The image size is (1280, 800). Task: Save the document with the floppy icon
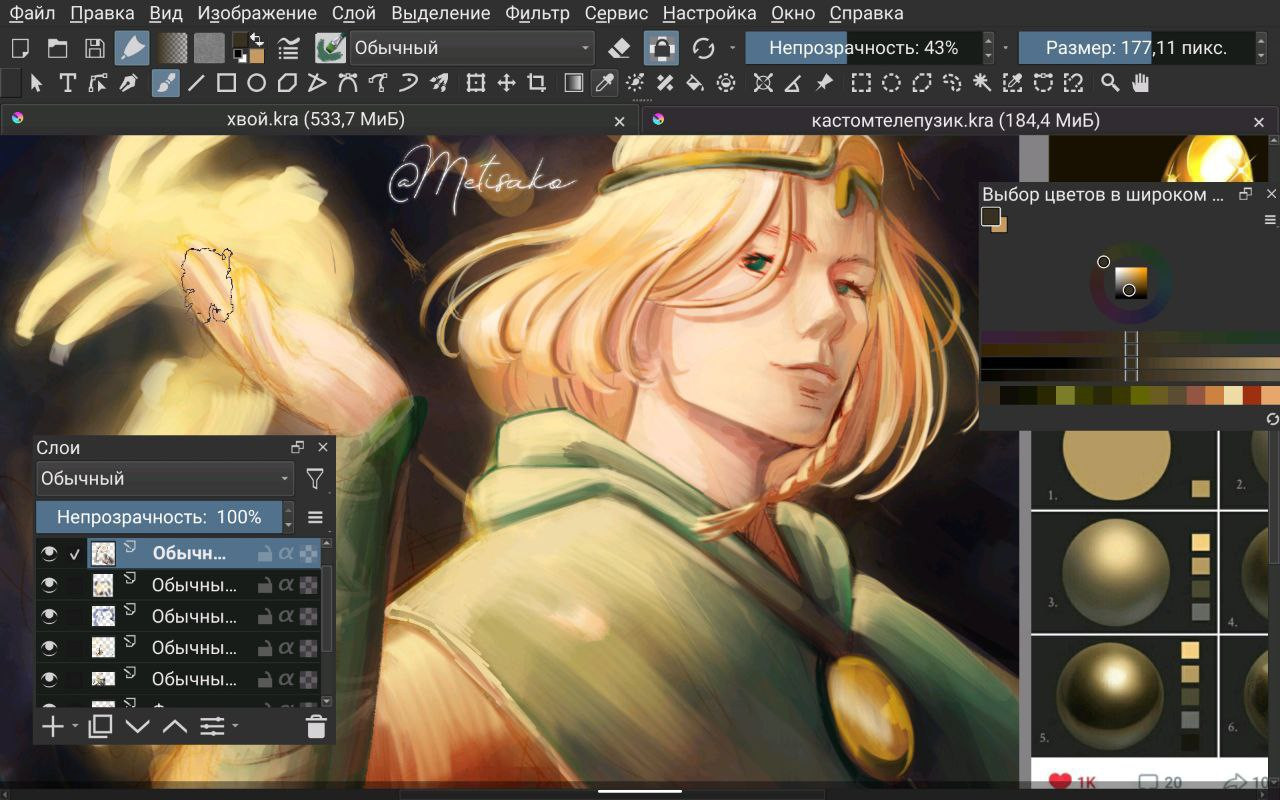point(95,47)
